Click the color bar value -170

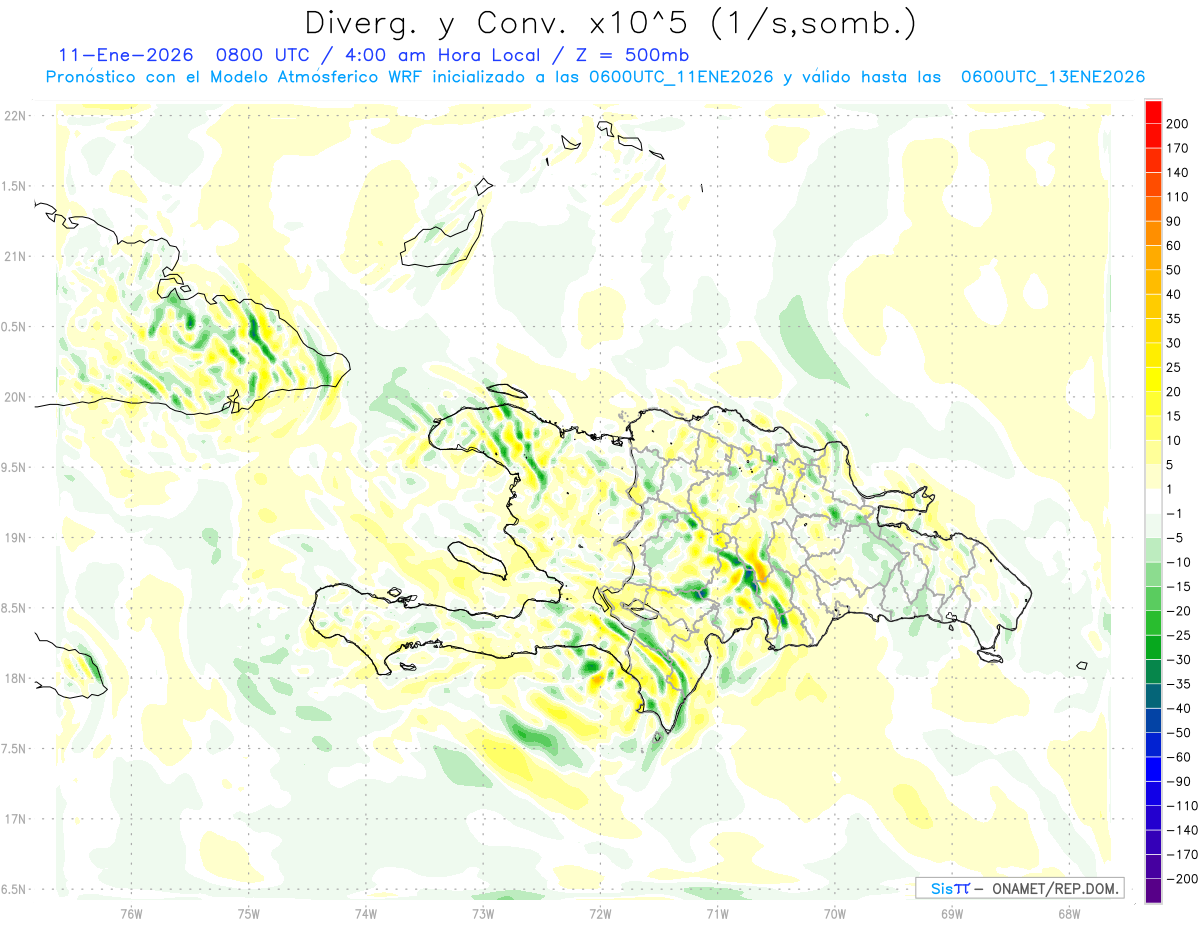1180,855
